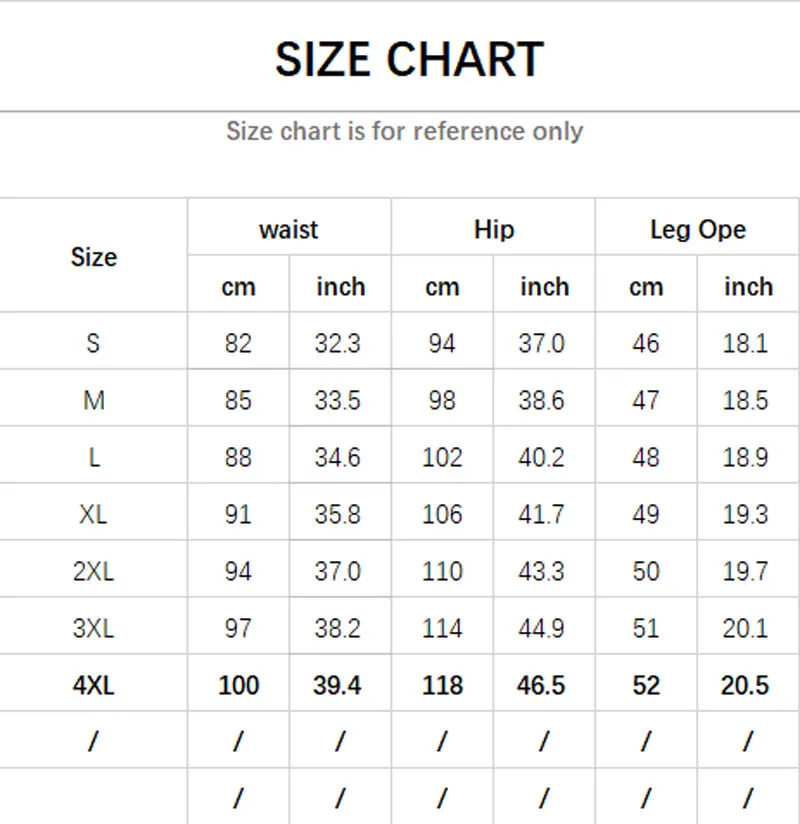
Task: Click the 102 cm hip cell
Action: 442,457
